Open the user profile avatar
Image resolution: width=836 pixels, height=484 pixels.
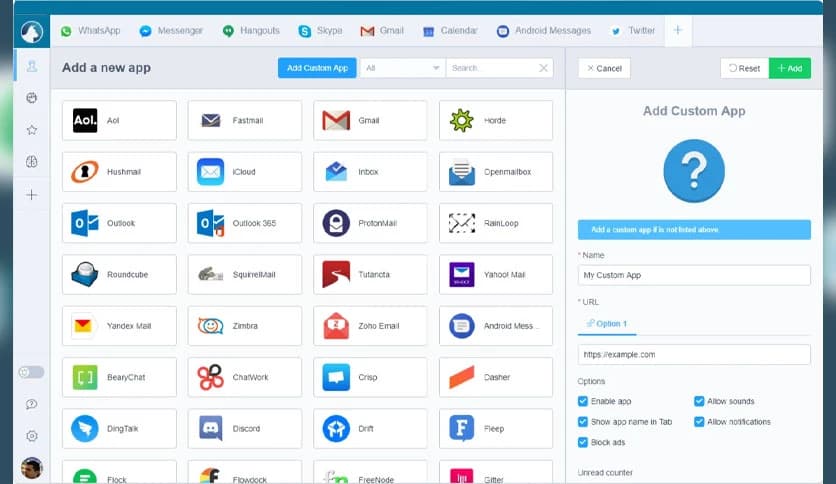pyautogui.click(x=32, y=468)
